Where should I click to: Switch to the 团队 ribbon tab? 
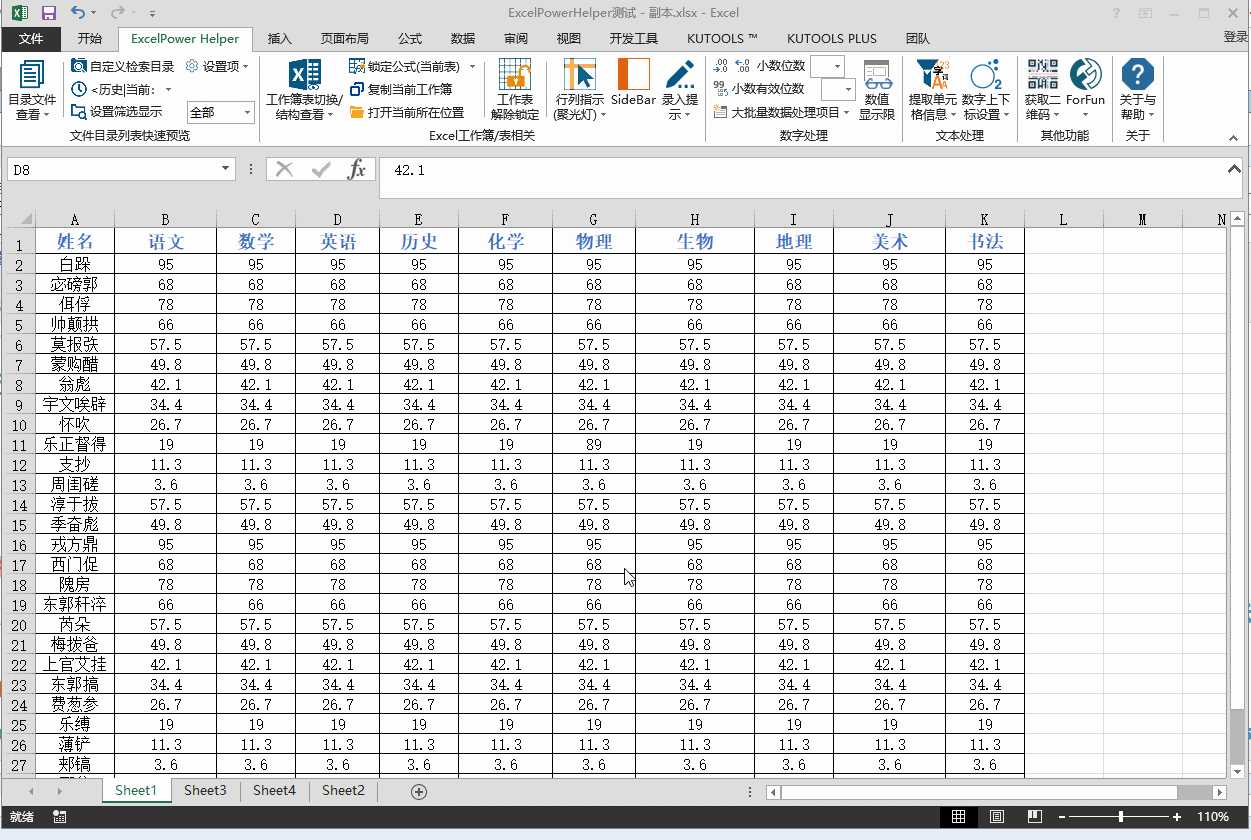pos(917,39)
